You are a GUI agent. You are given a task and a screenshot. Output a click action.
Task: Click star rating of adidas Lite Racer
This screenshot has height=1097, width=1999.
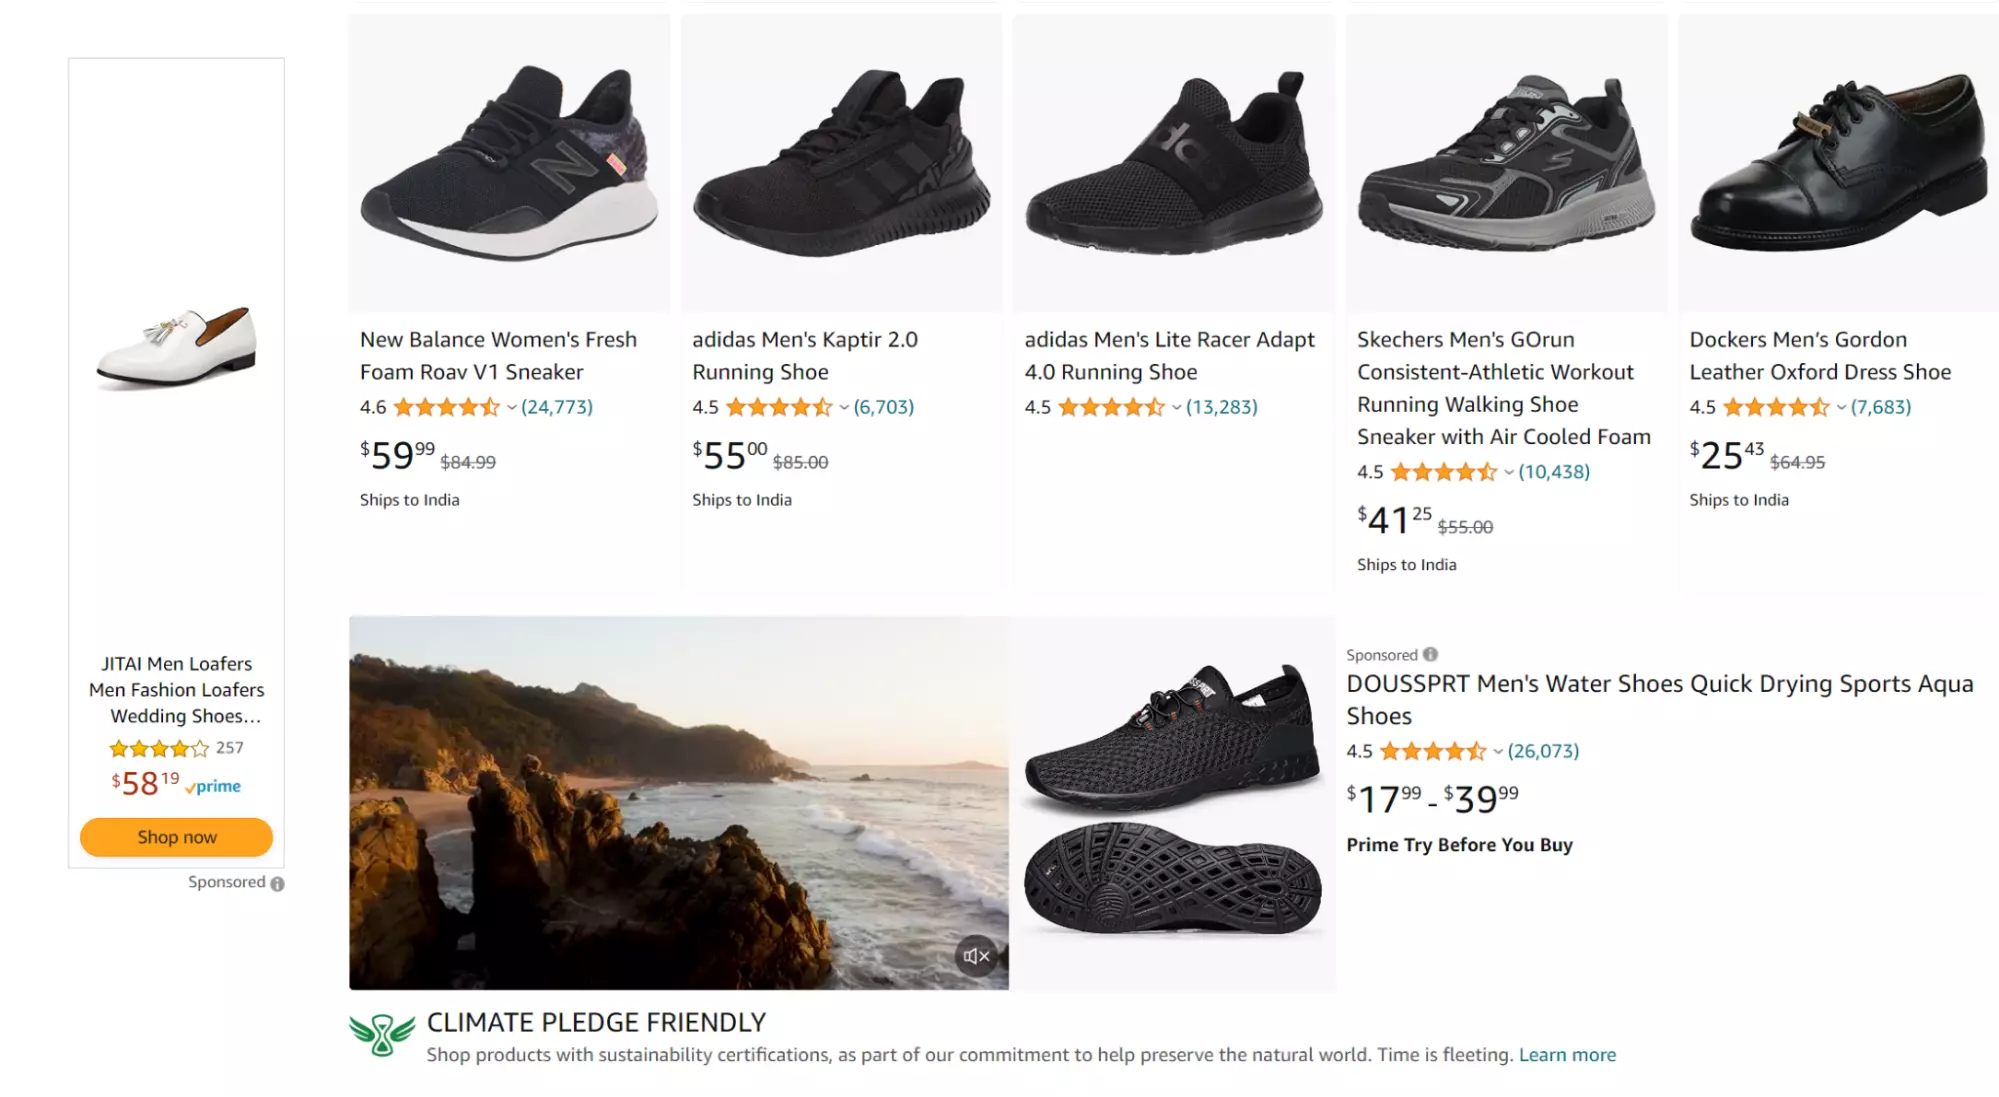1110,408
